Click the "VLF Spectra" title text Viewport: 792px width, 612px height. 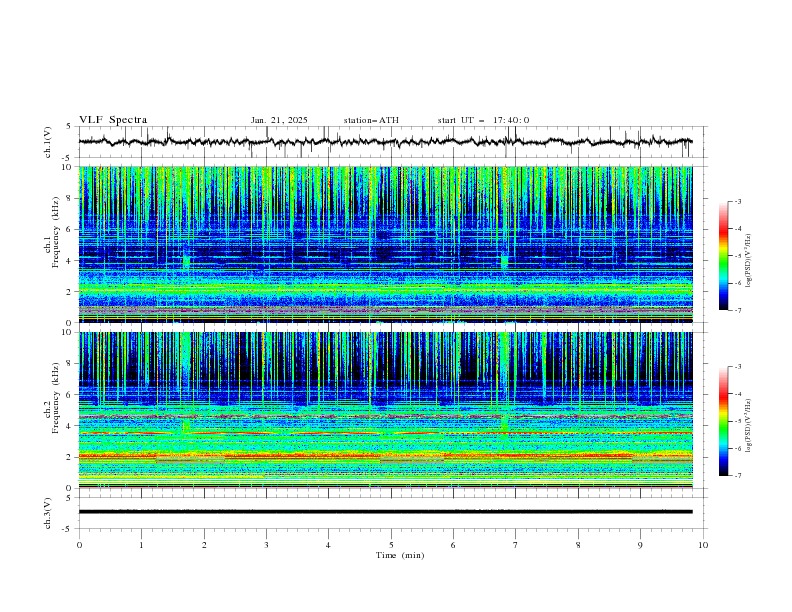(x=113, y=120)
